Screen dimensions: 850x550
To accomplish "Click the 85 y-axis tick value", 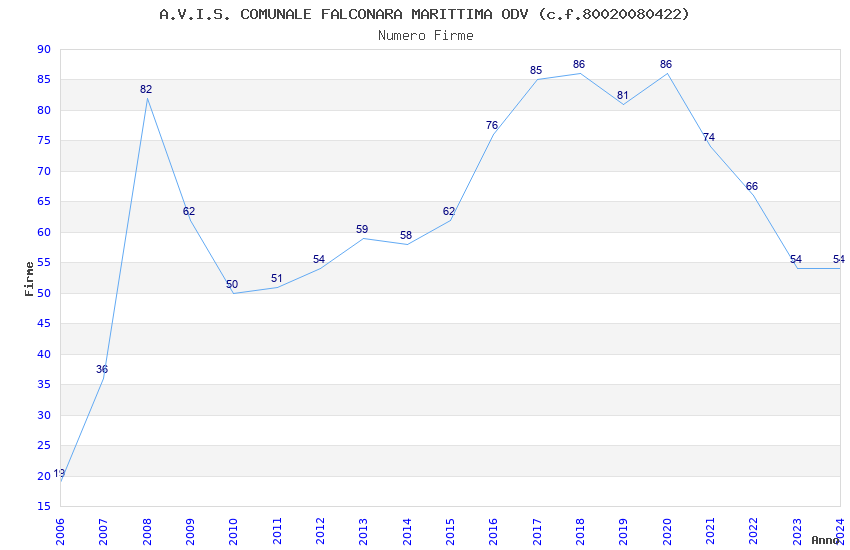I will (44, 80).
